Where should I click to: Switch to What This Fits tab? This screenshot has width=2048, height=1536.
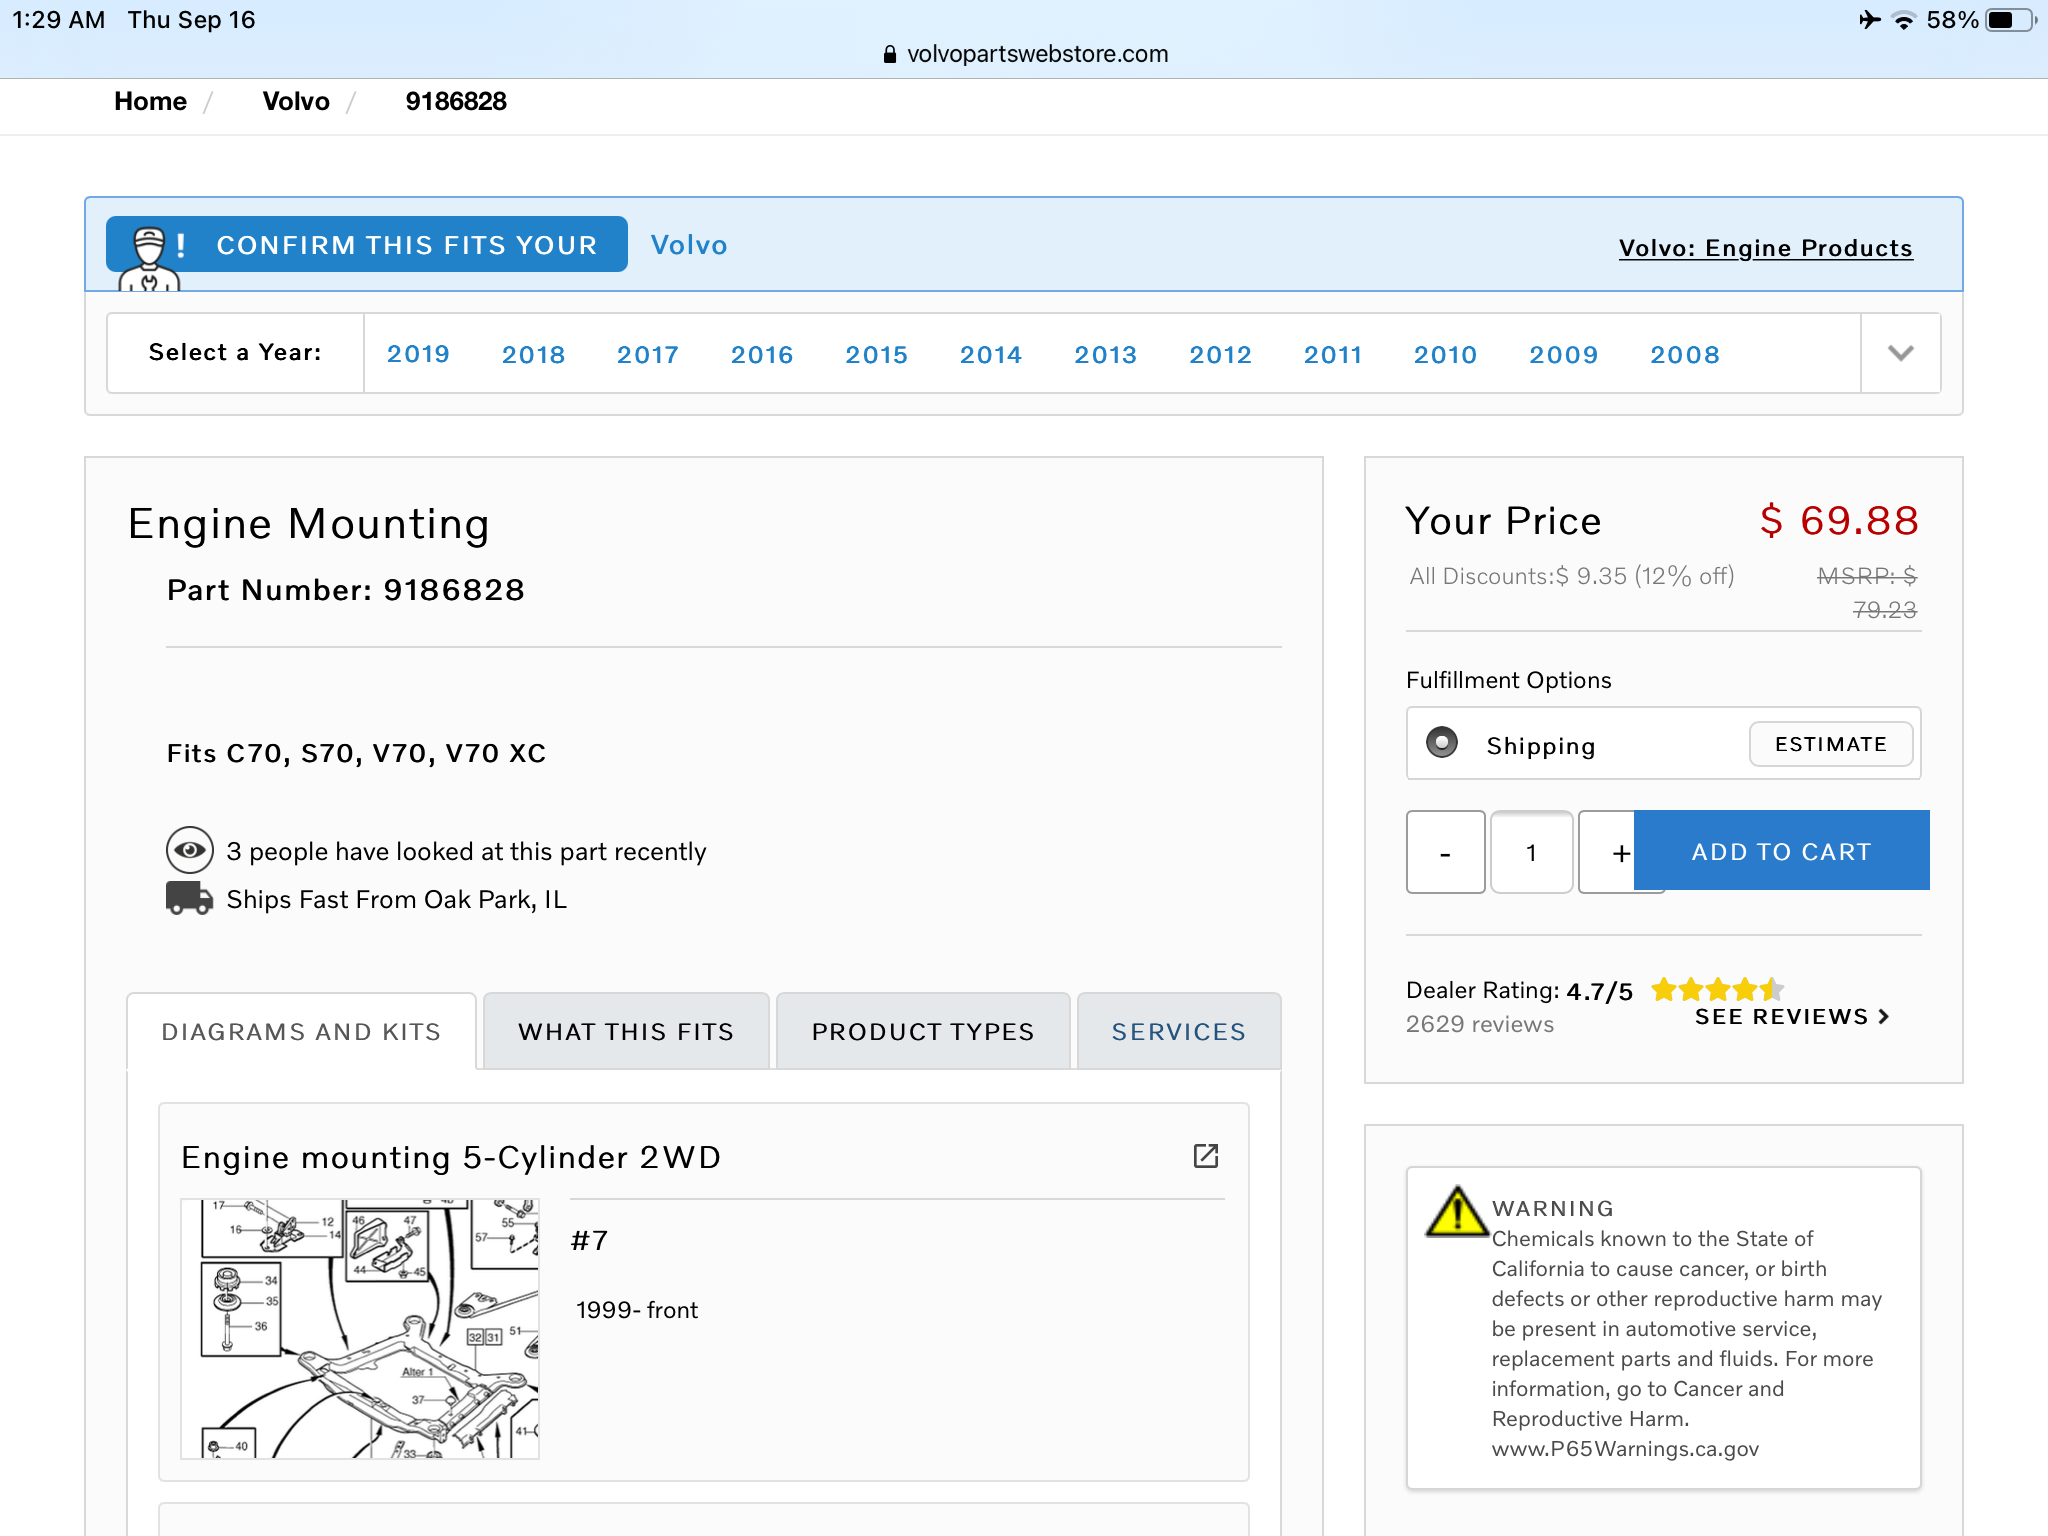click(x=626, y=1032)
